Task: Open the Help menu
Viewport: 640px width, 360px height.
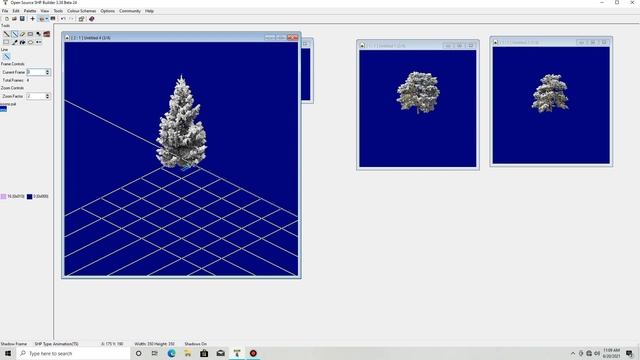Action: tap(149, 11)
